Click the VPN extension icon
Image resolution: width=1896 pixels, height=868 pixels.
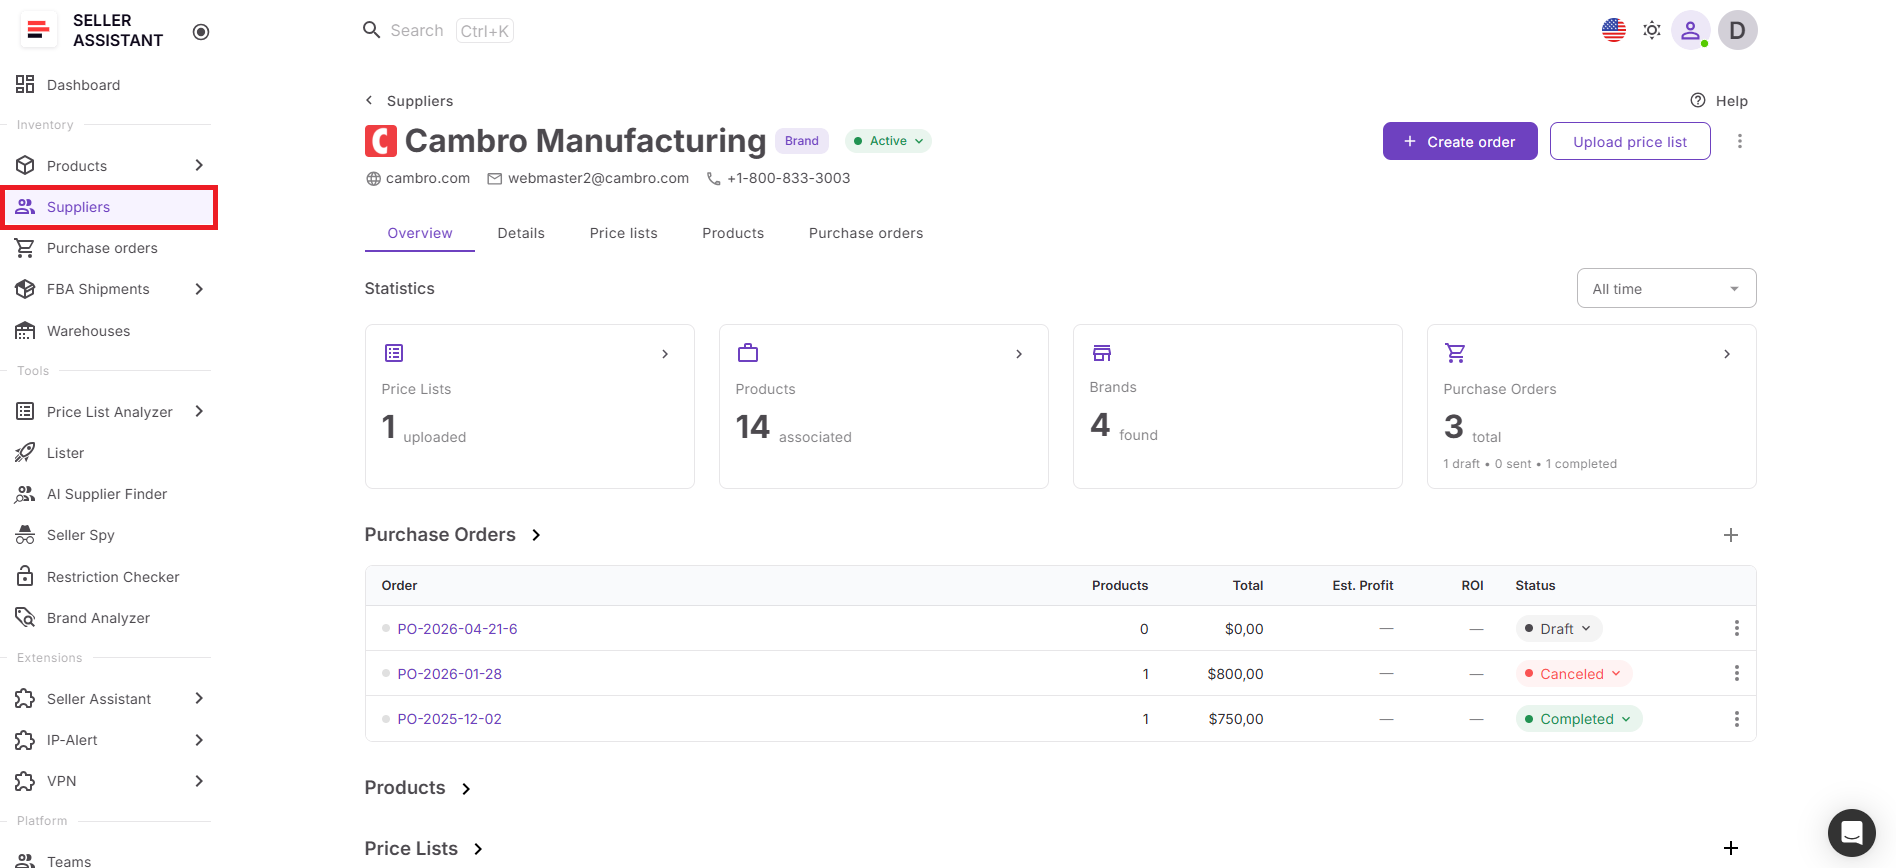[25, 781]
